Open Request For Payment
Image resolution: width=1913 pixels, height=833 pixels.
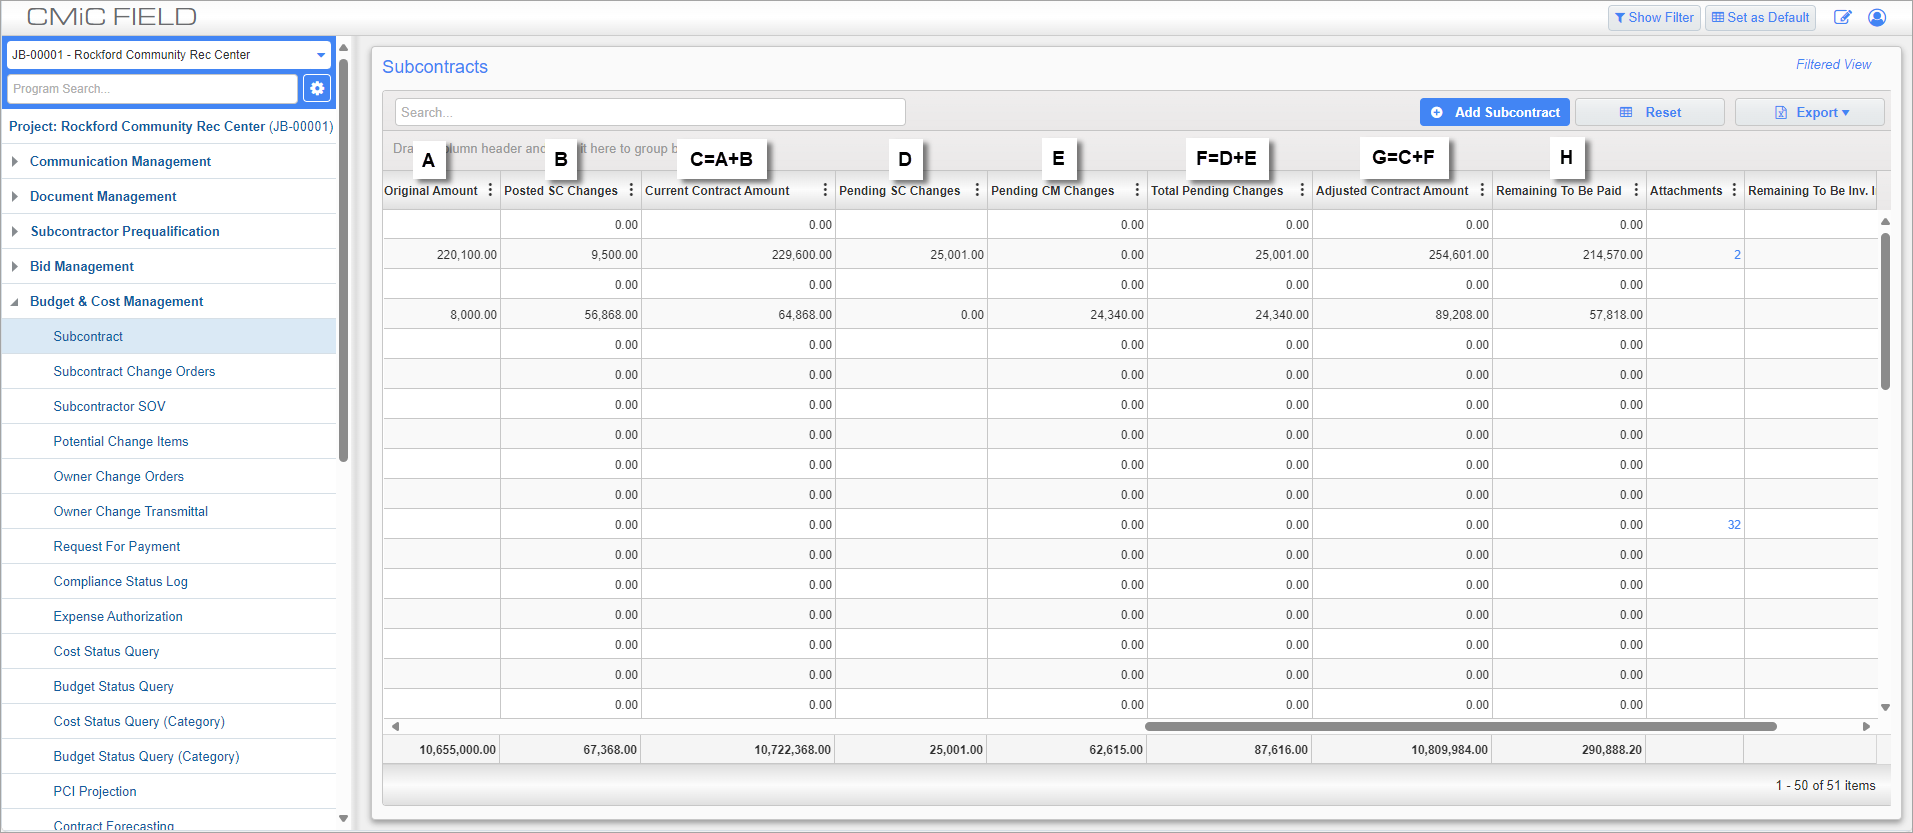coord(116,546)
